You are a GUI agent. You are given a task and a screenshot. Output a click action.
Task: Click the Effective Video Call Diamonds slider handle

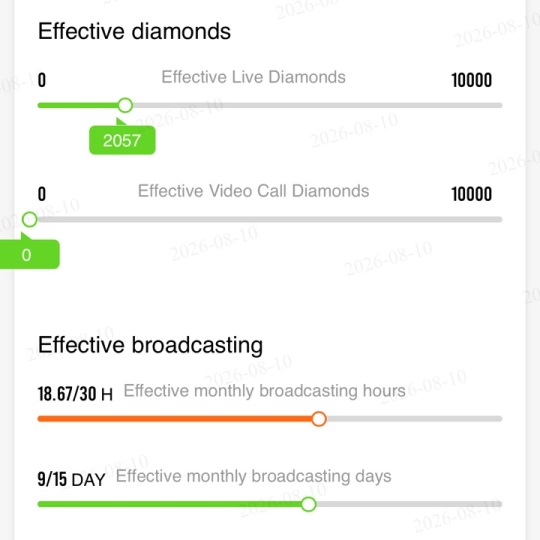[x=30, y=219]
